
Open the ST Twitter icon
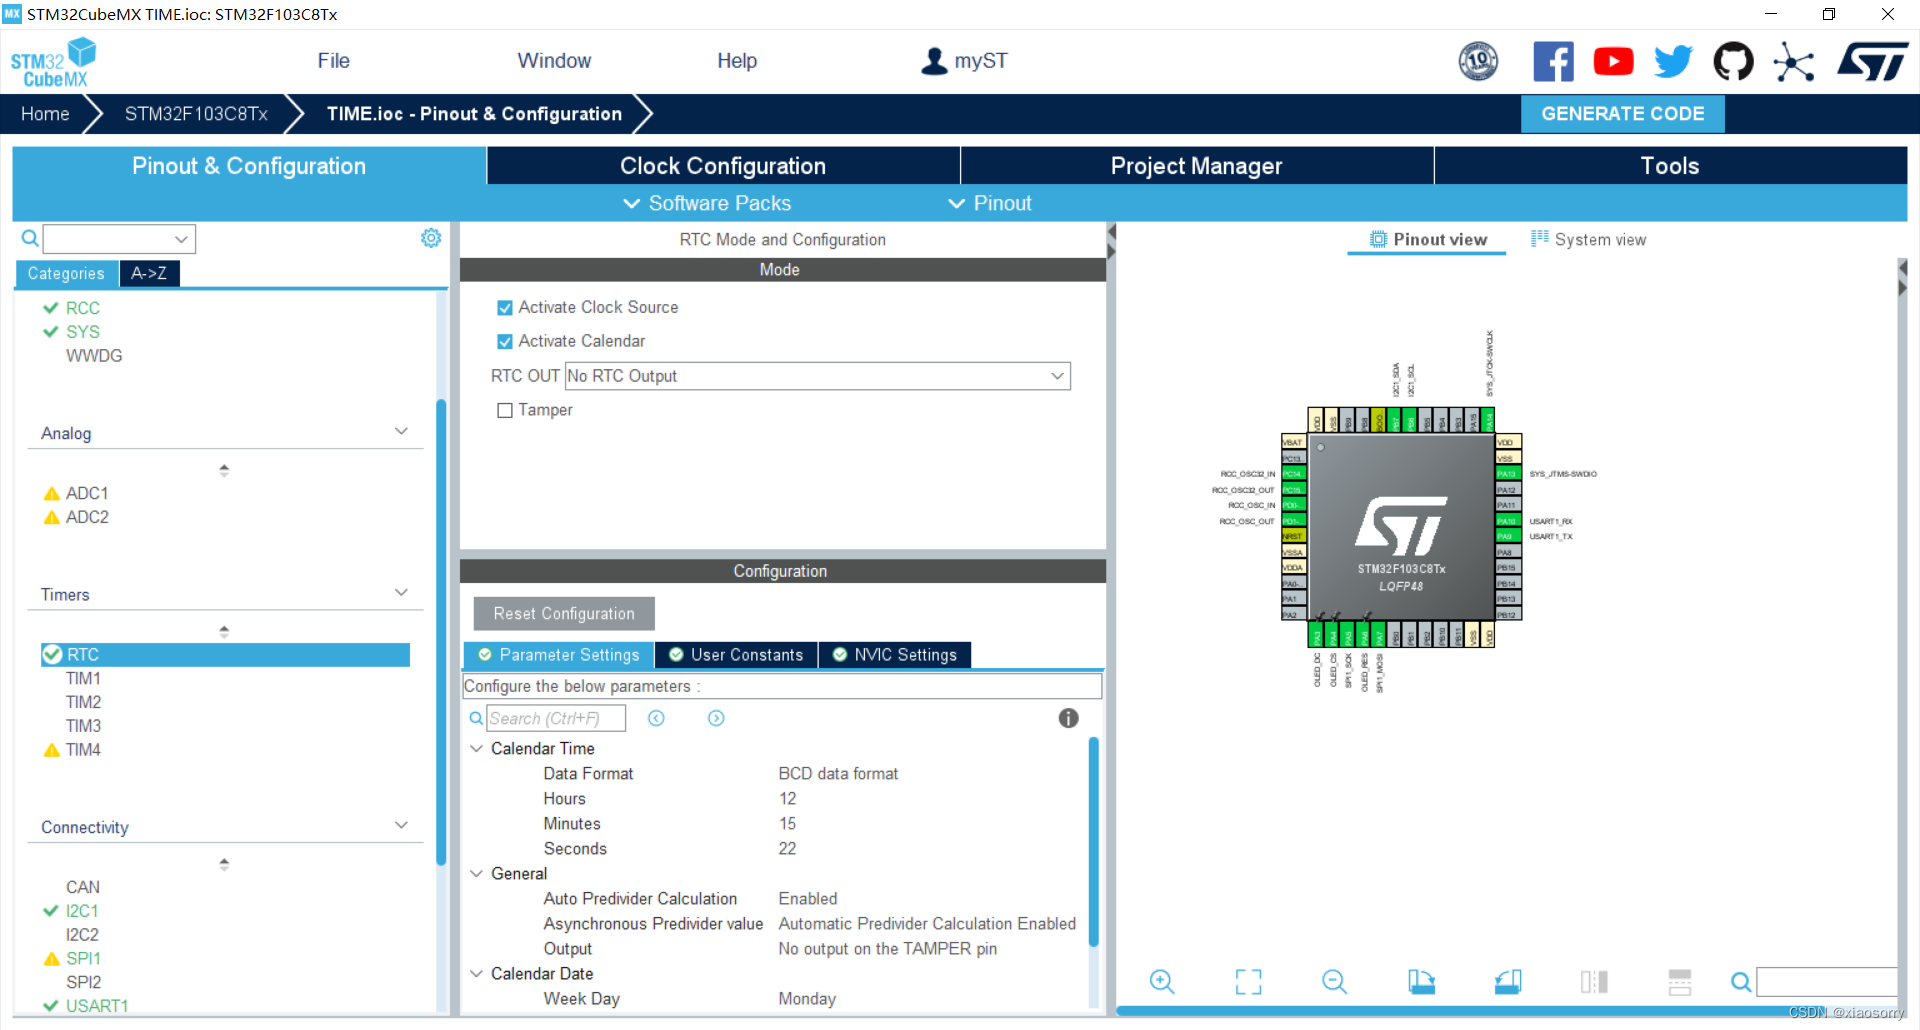(1673, 62)
